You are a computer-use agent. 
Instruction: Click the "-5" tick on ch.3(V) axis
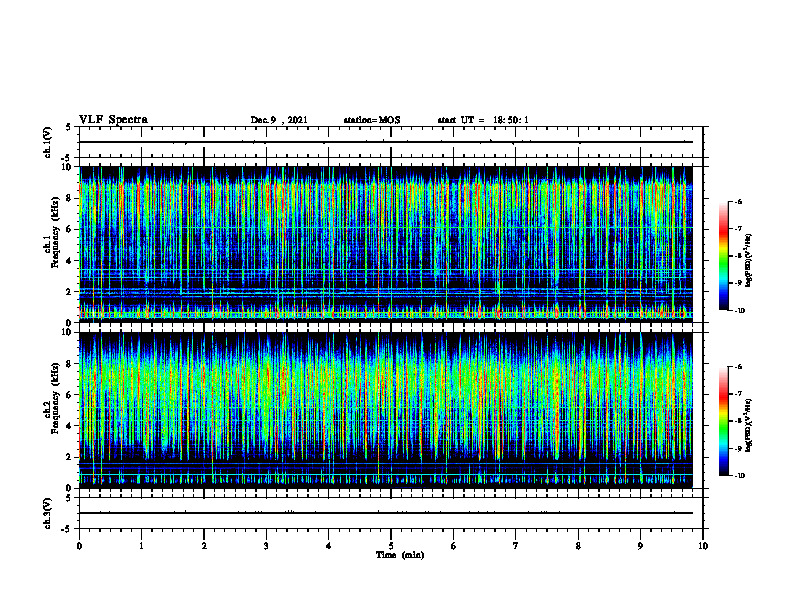(x=67, y=529)
